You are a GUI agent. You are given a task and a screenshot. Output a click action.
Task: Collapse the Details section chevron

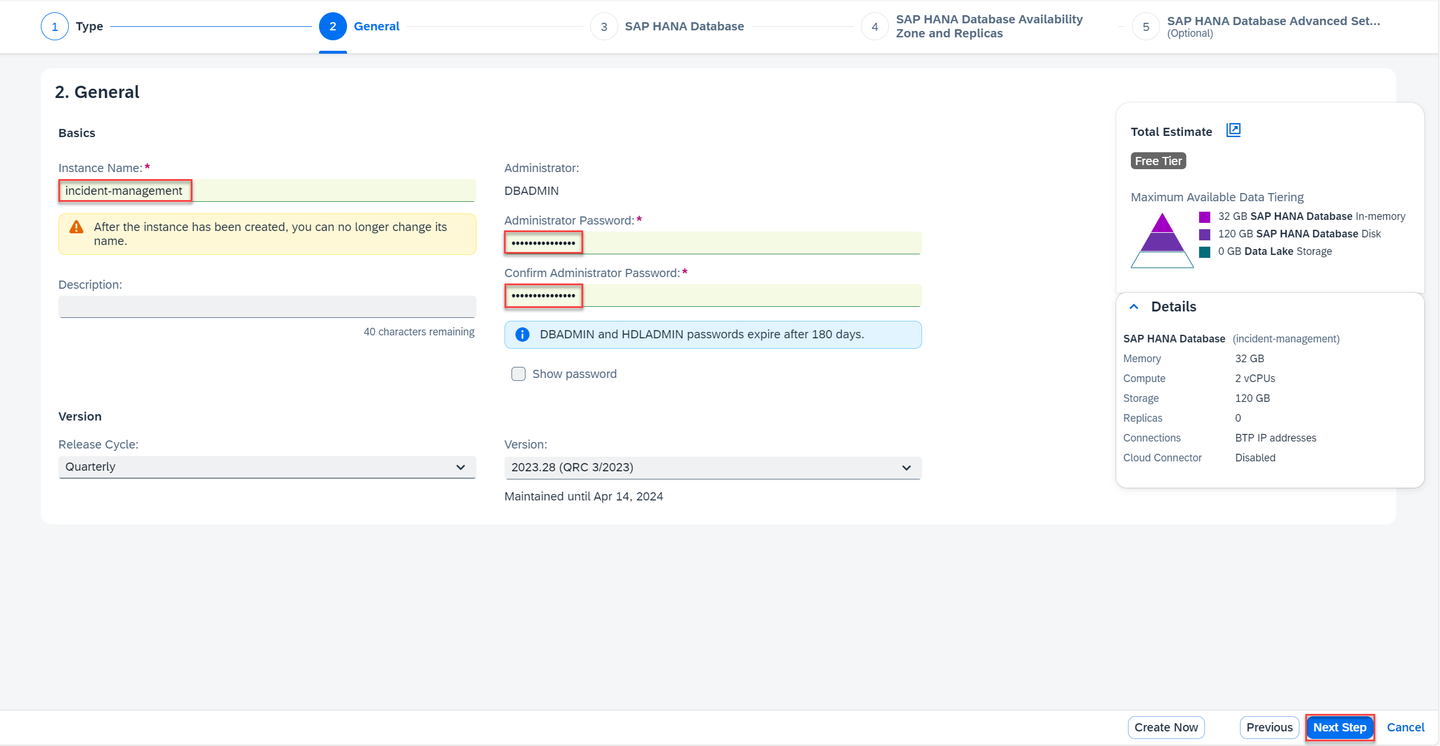click(x=1134, y=307)
